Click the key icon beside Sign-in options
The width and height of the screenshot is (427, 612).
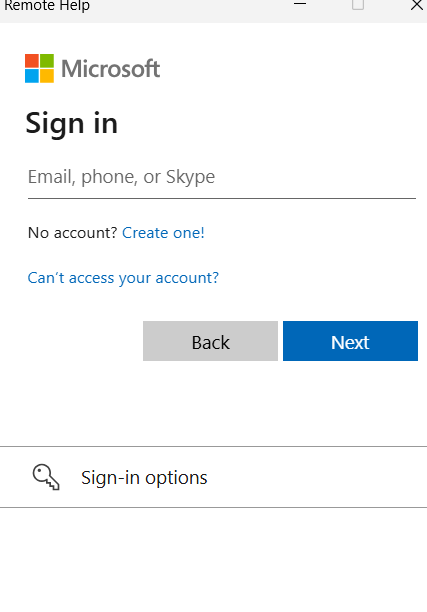click(x=46, y=477)
